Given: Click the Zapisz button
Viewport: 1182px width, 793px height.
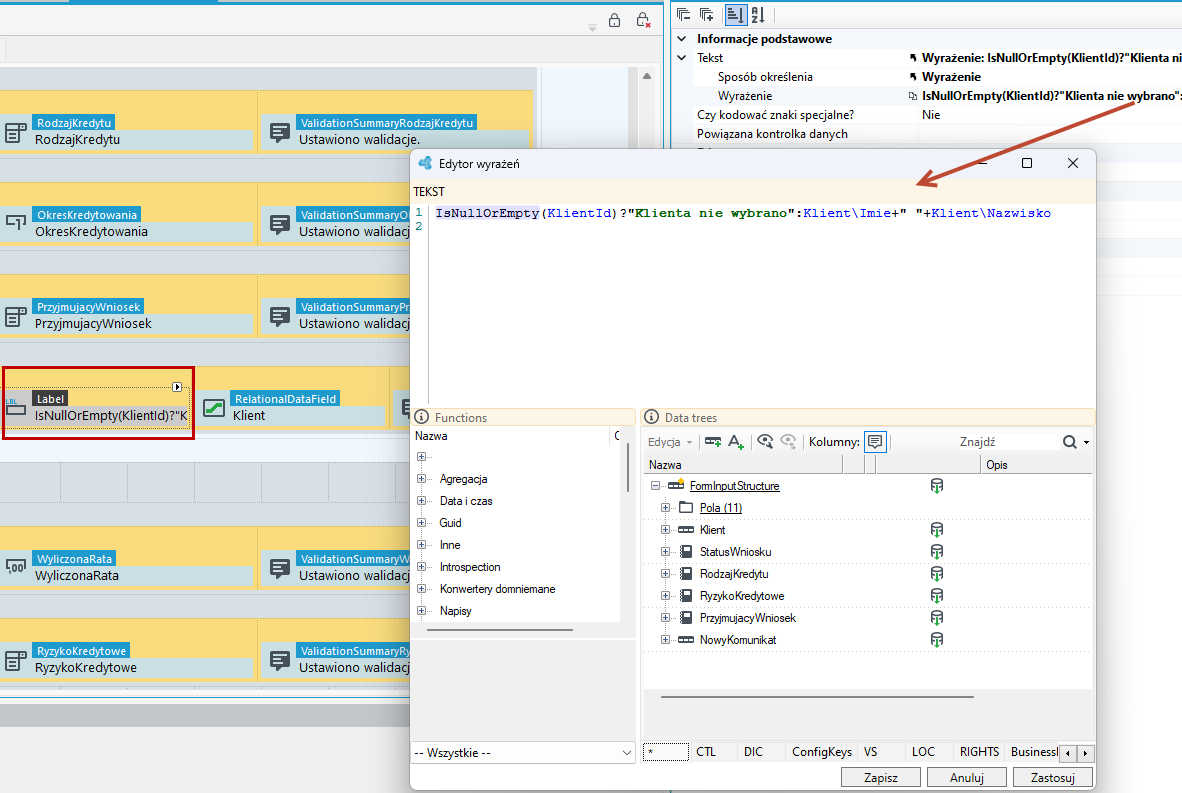Looking at the screenshot, I should pos(880,777).
